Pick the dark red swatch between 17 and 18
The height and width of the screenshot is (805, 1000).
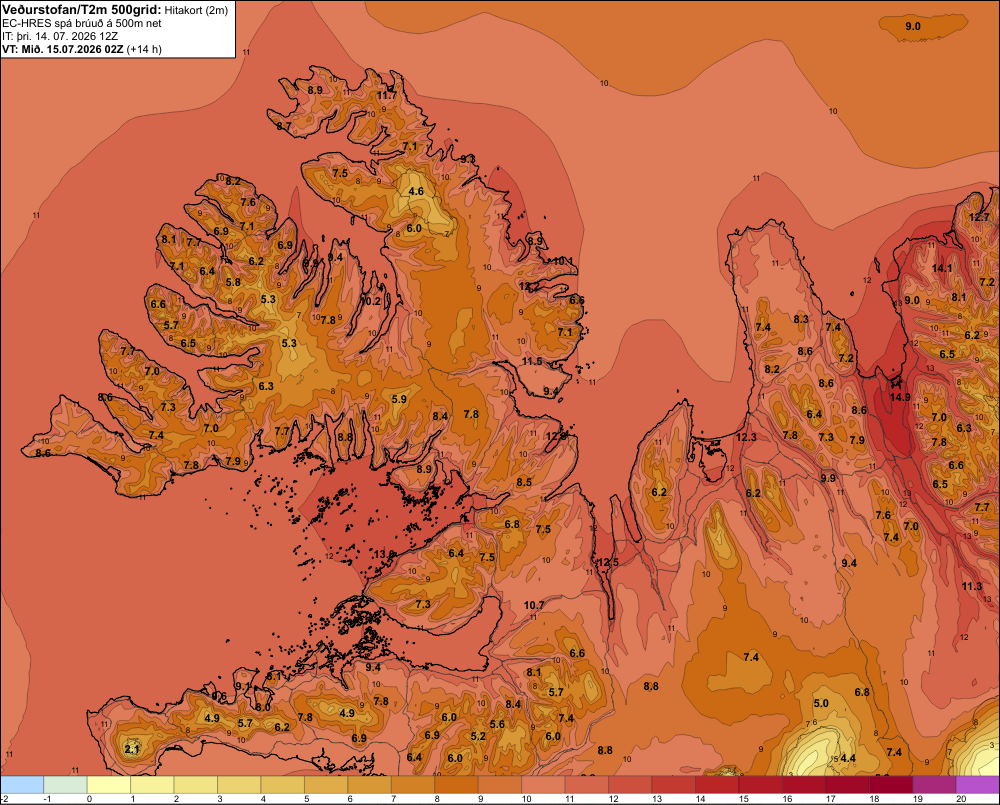(848, 785)
